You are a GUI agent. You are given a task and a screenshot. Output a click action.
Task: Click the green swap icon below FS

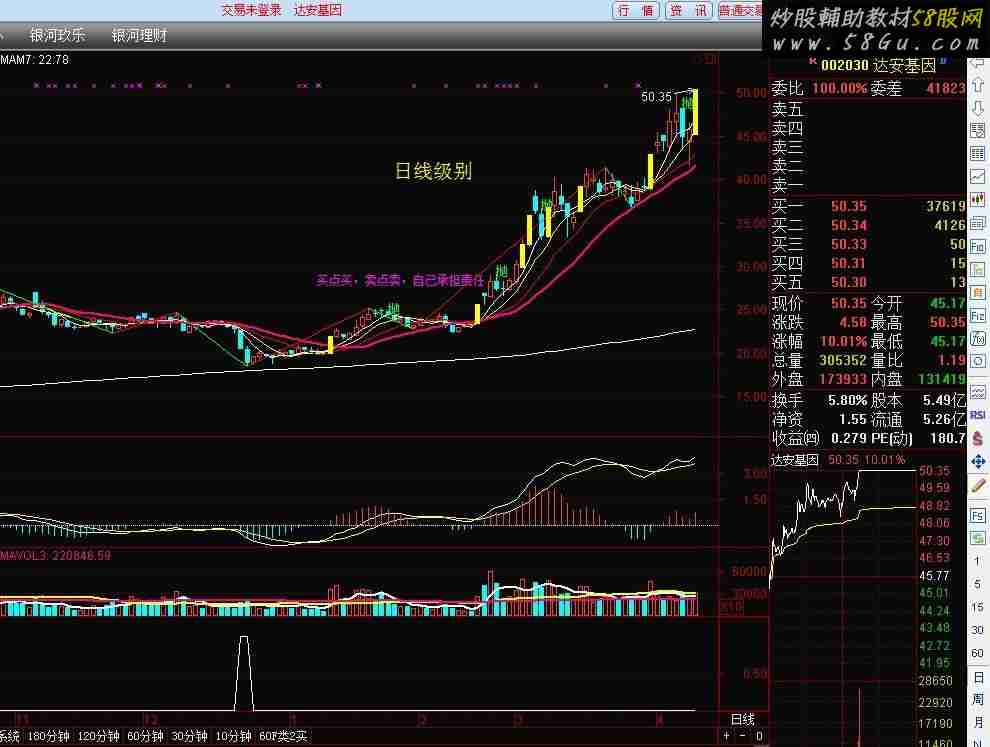coord(977,539)
